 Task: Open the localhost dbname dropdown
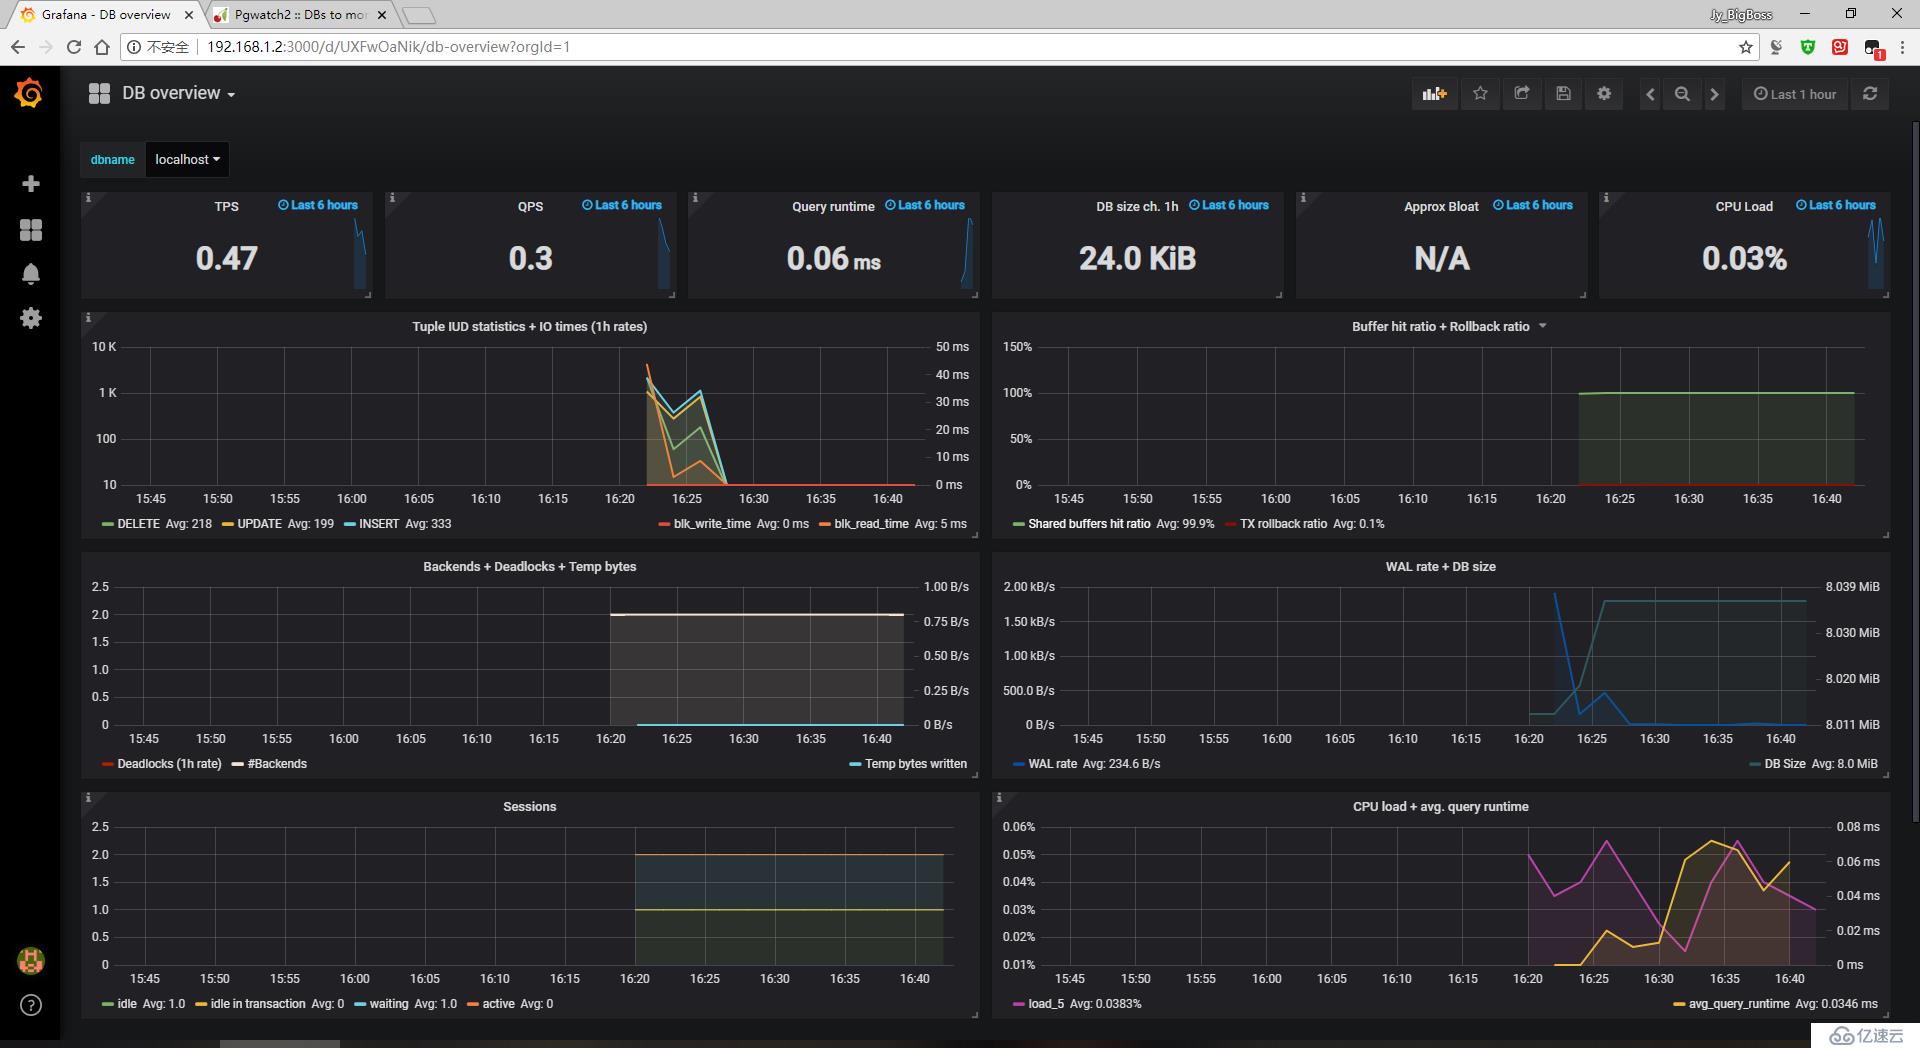187,160
